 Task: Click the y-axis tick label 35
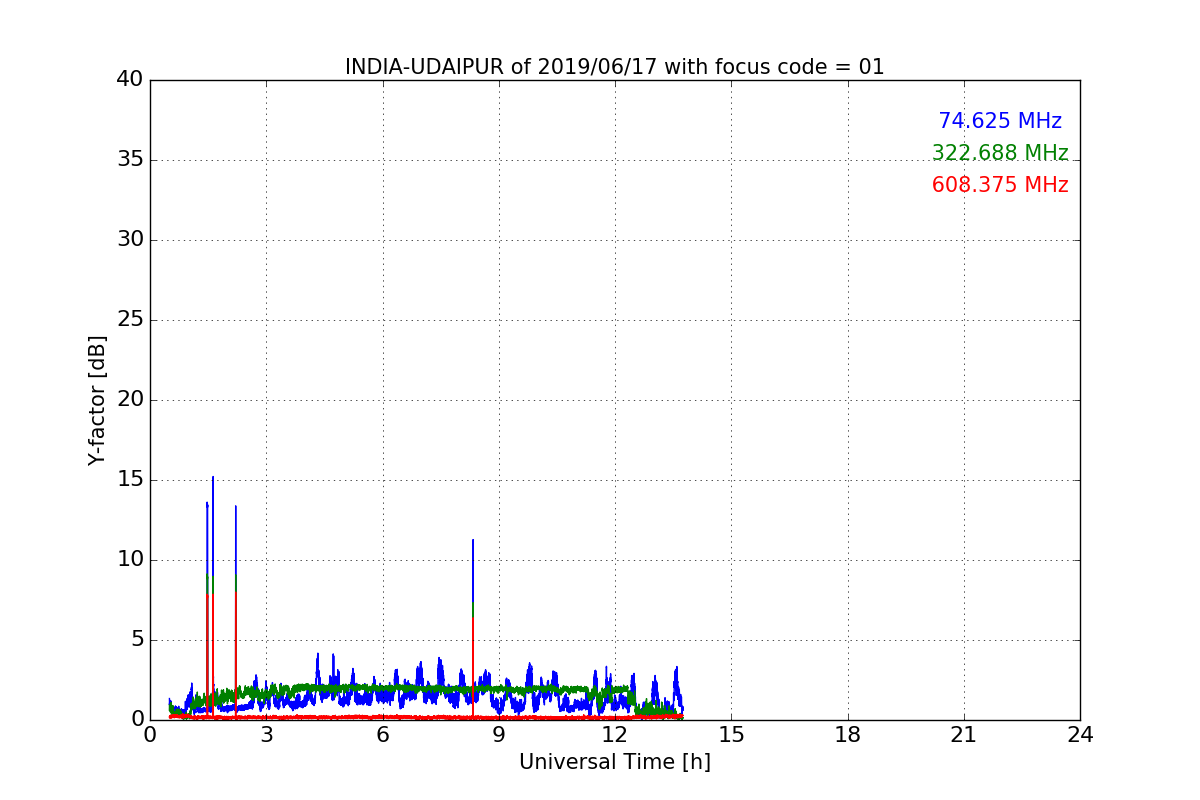pyautogui.click(x=129, y=160)
